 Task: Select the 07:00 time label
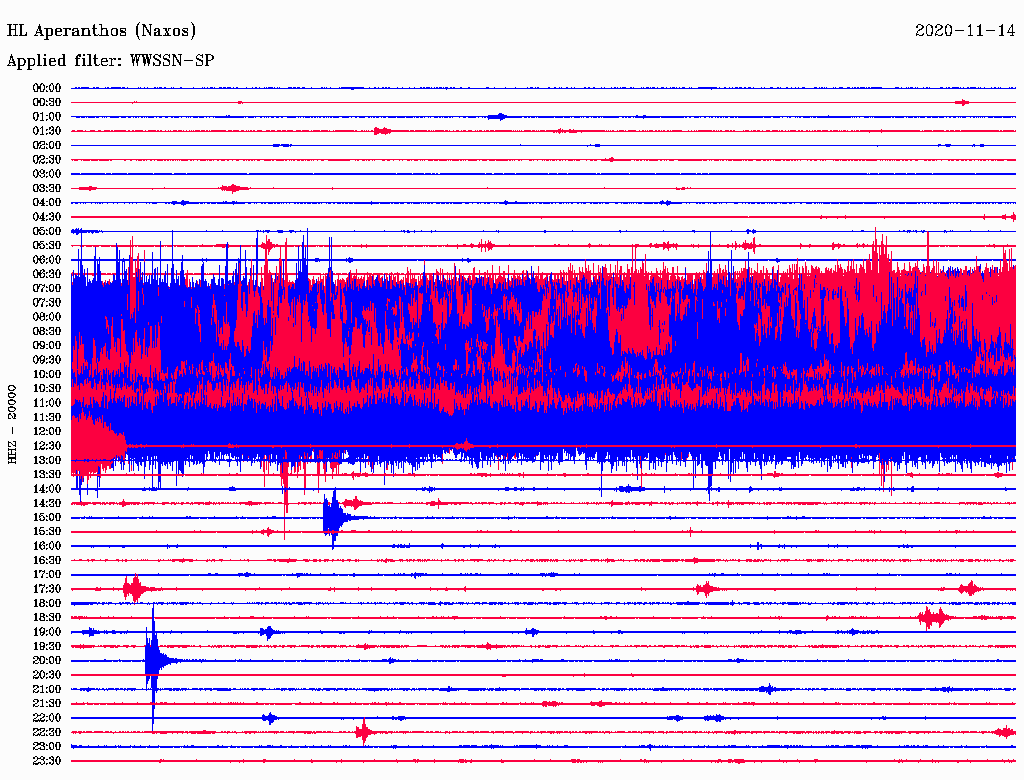pyautogui.click(x=47, y=289)
